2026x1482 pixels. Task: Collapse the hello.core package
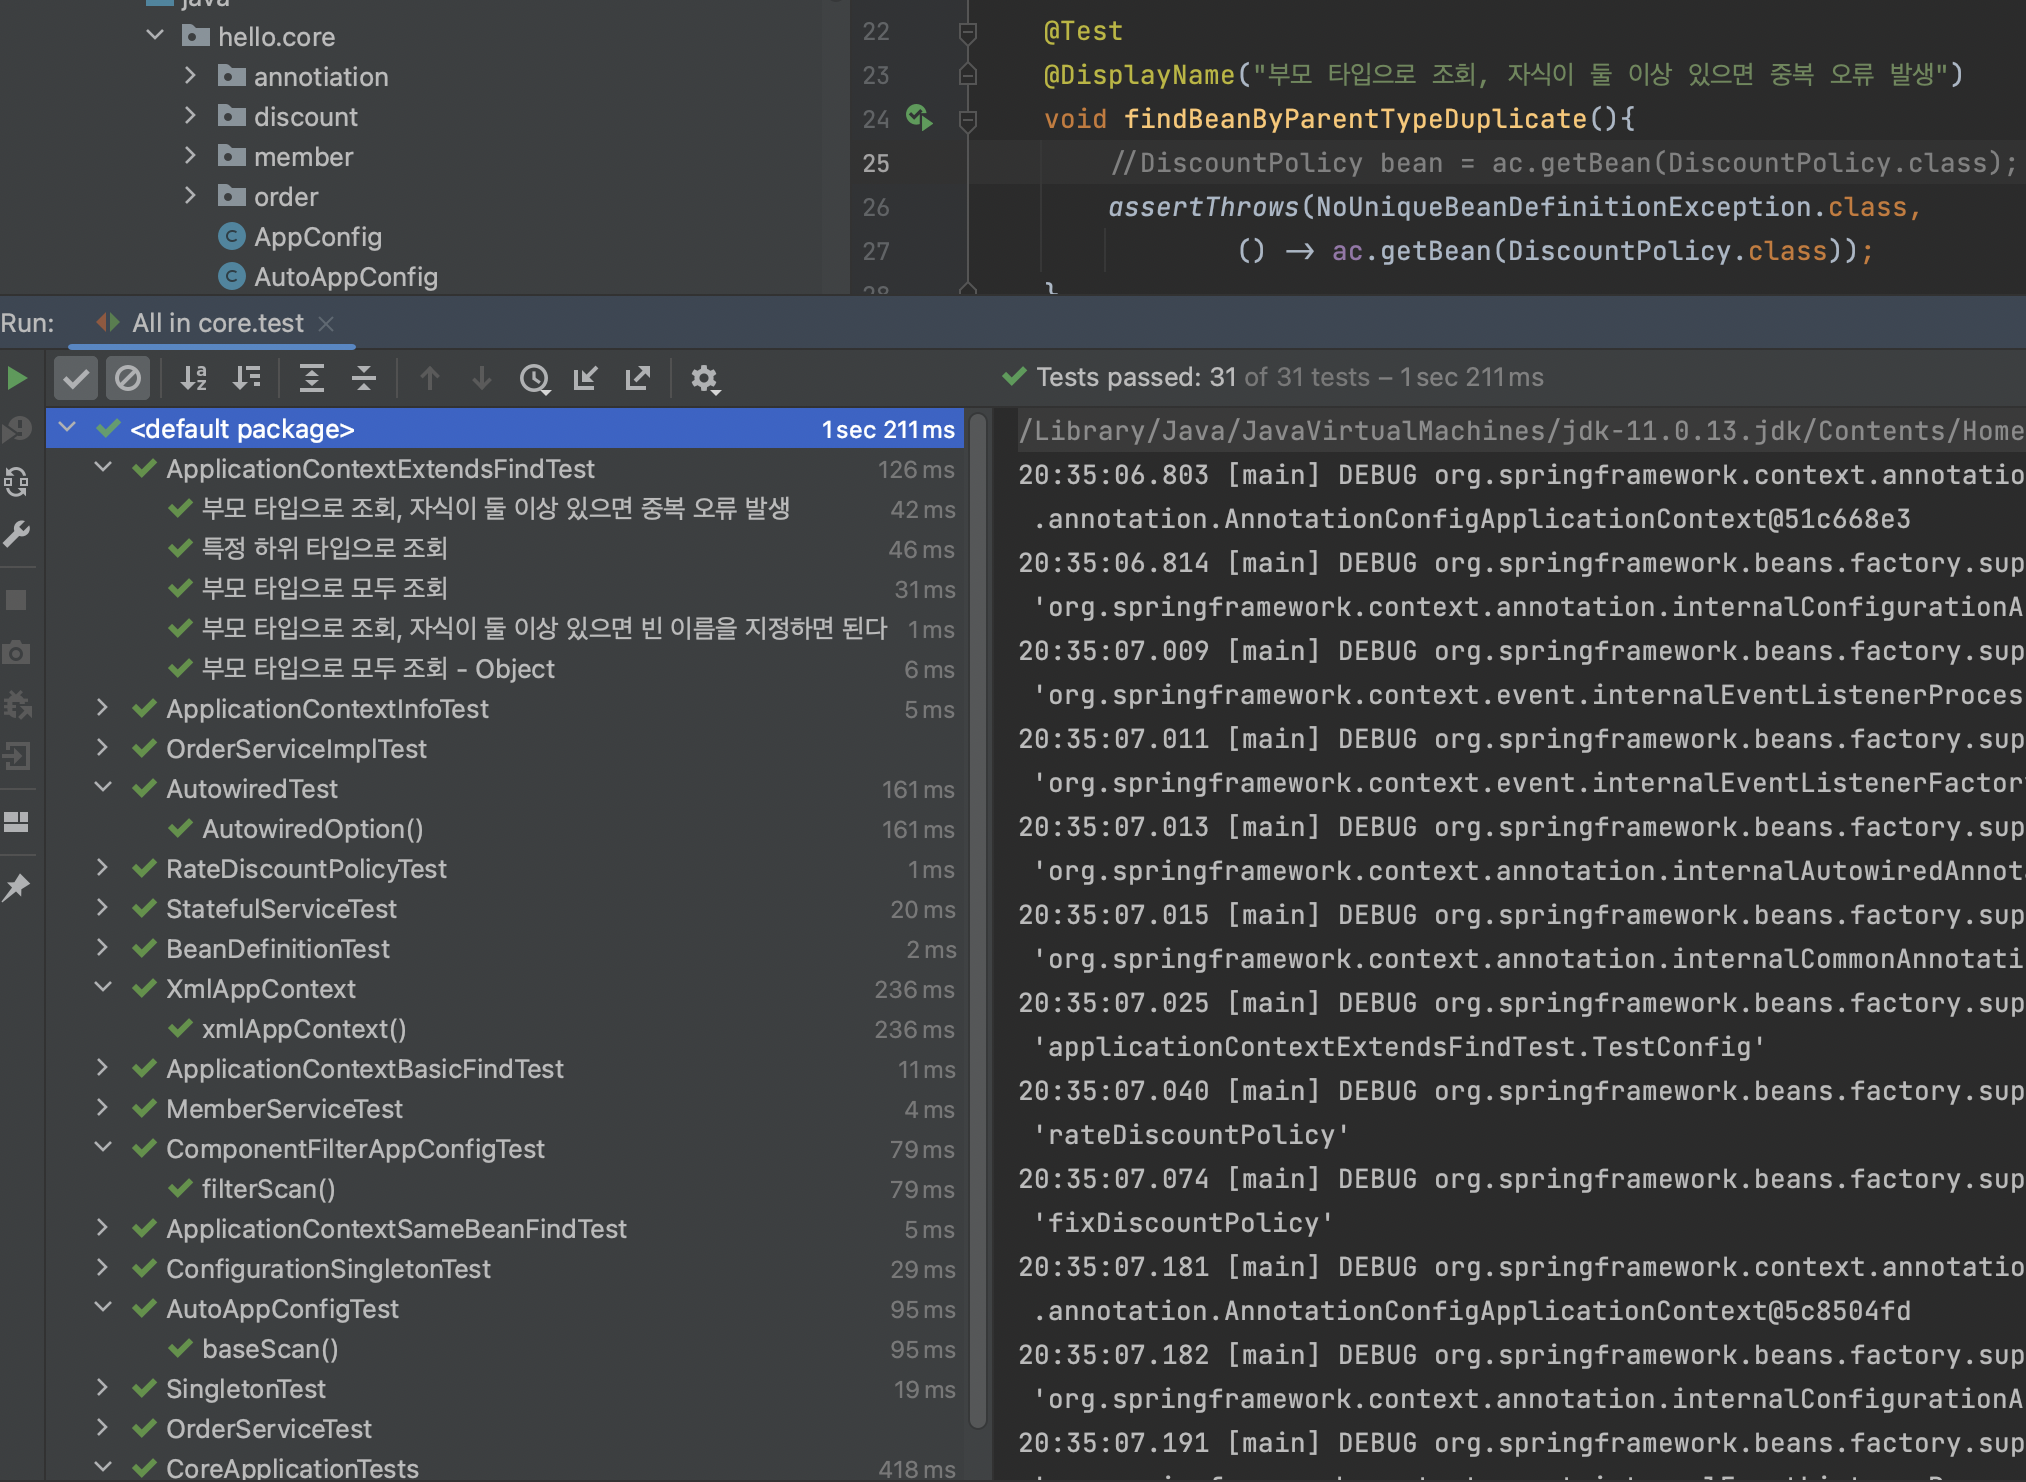[155, 36]
